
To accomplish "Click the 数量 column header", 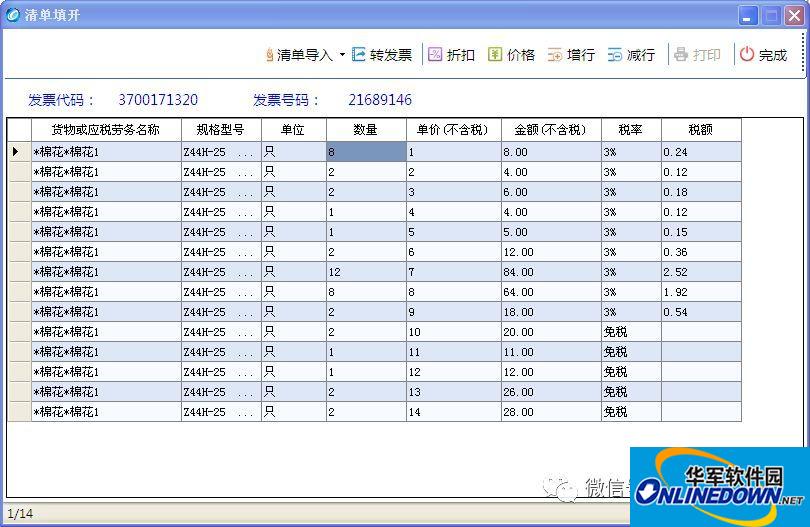I will click(x=366, y=130).
